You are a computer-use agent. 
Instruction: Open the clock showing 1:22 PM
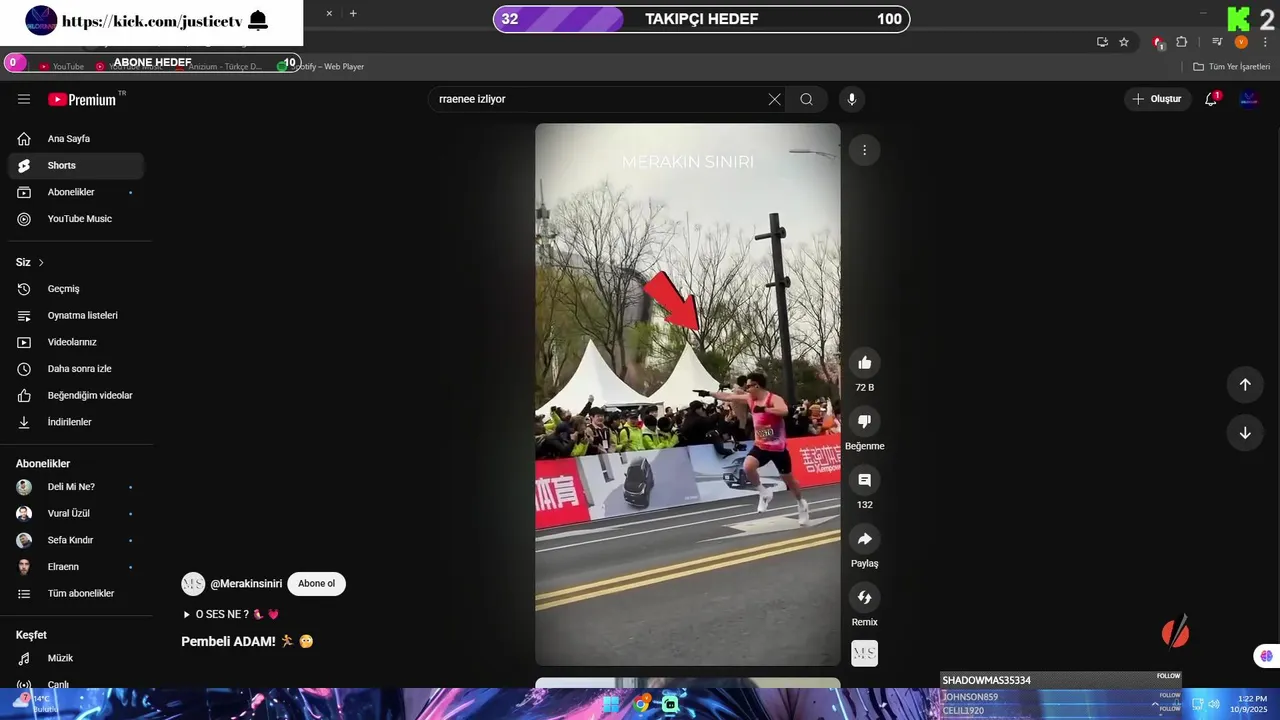[1252, 704]
